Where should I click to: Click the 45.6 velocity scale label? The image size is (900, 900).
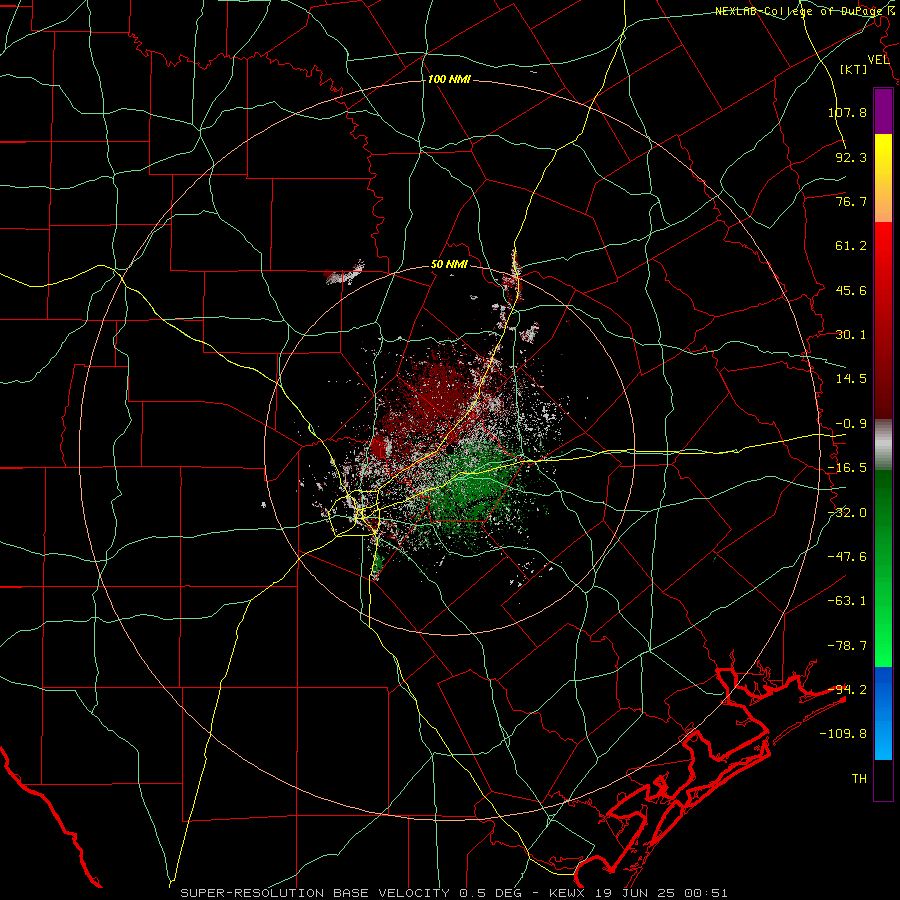click(x=851, y=290)
